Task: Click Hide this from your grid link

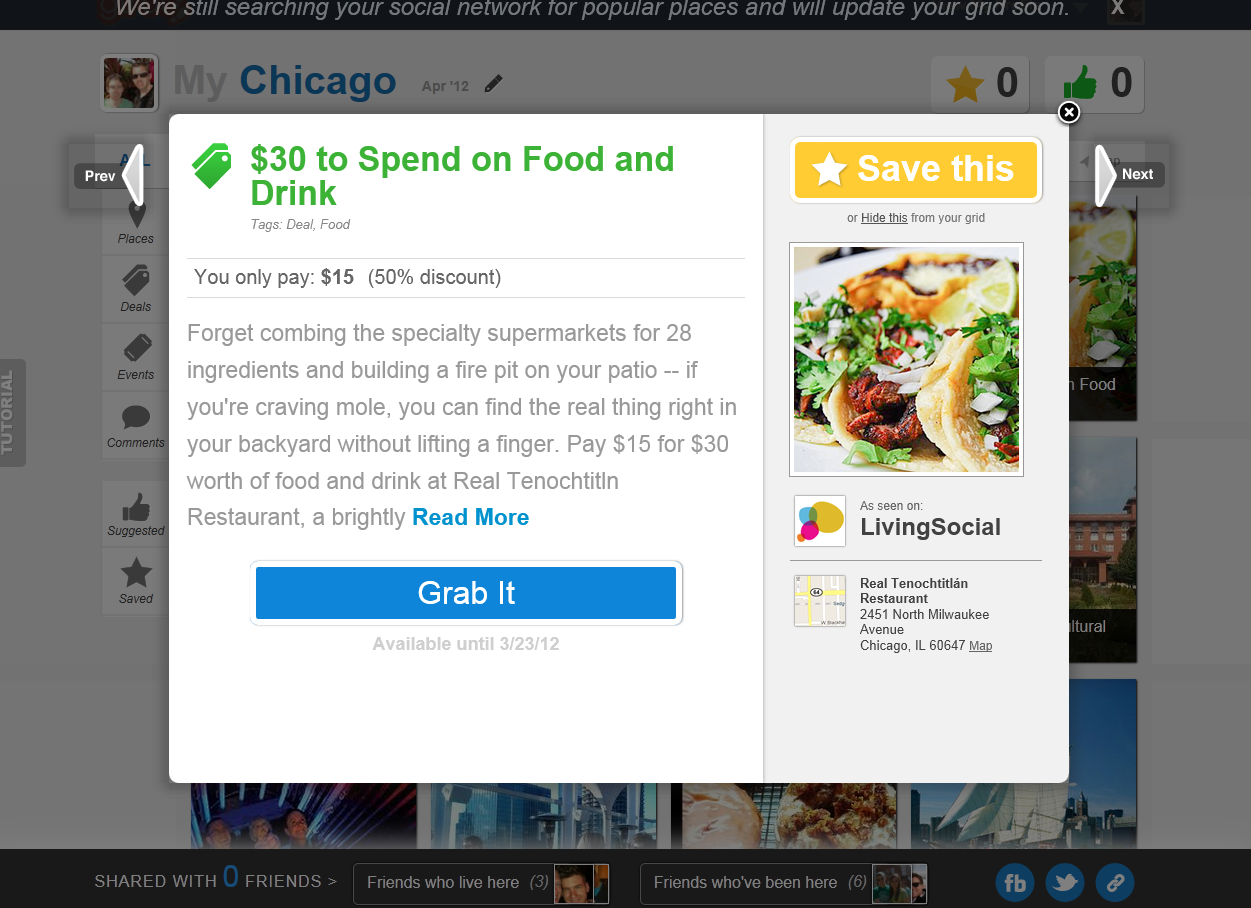Action: click(884, 218)
